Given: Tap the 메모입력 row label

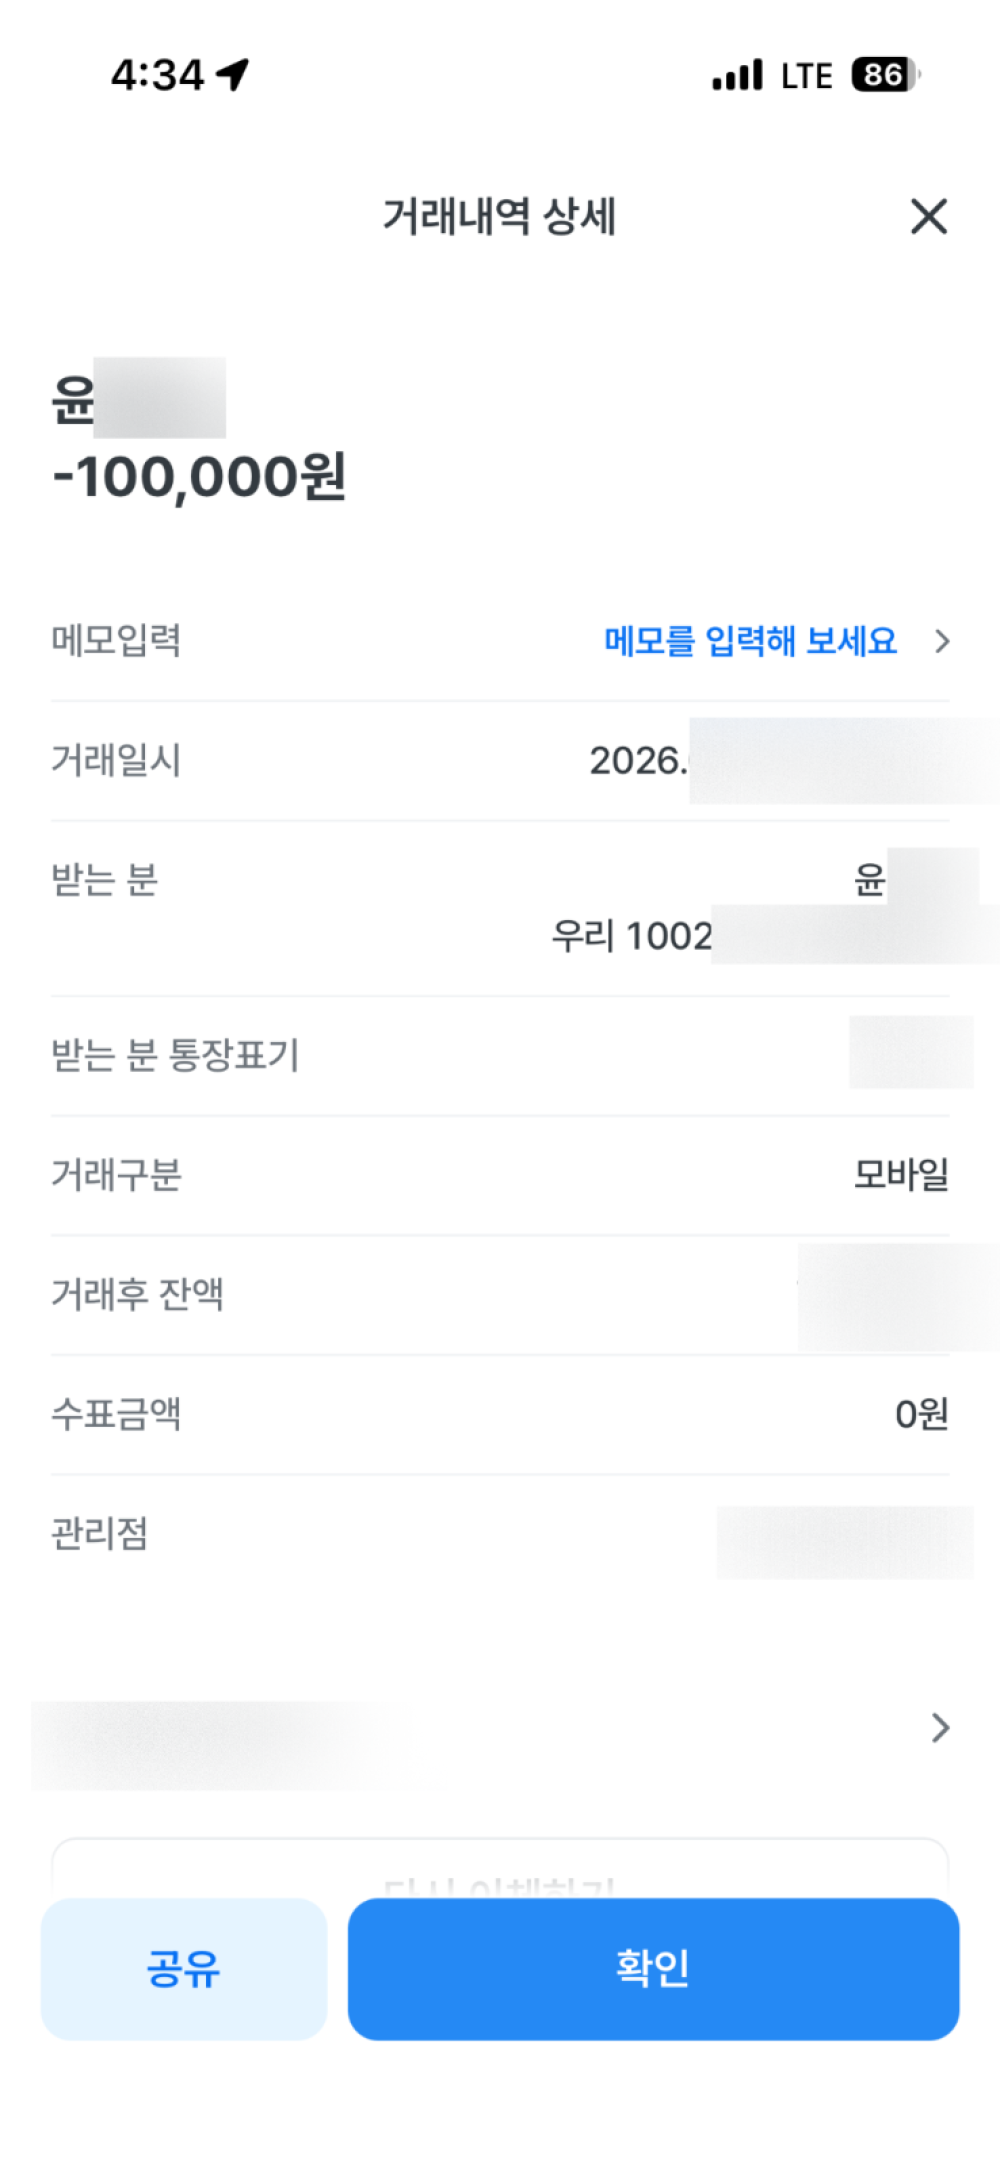Looking at the screenshot, I should pyautogui.click(x=116, y=641).
